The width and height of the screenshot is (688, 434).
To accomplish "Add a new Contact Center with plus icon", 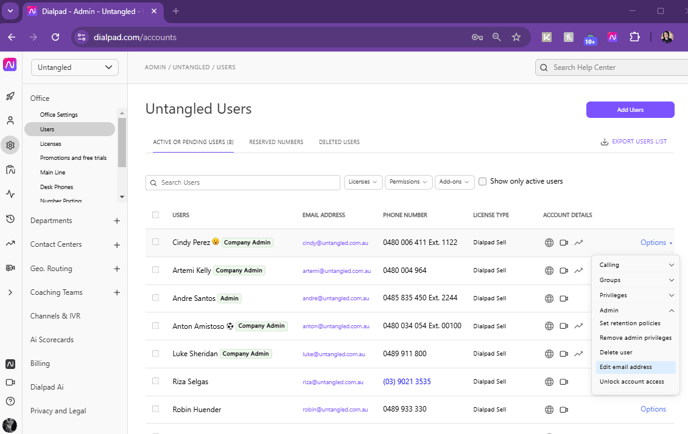I will (117, 245).
